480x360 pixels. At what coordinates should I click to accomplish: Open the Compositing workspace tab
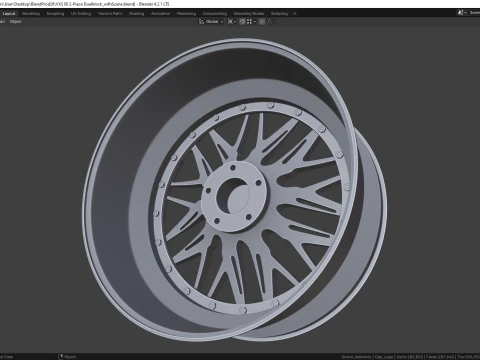coord(215,14)
